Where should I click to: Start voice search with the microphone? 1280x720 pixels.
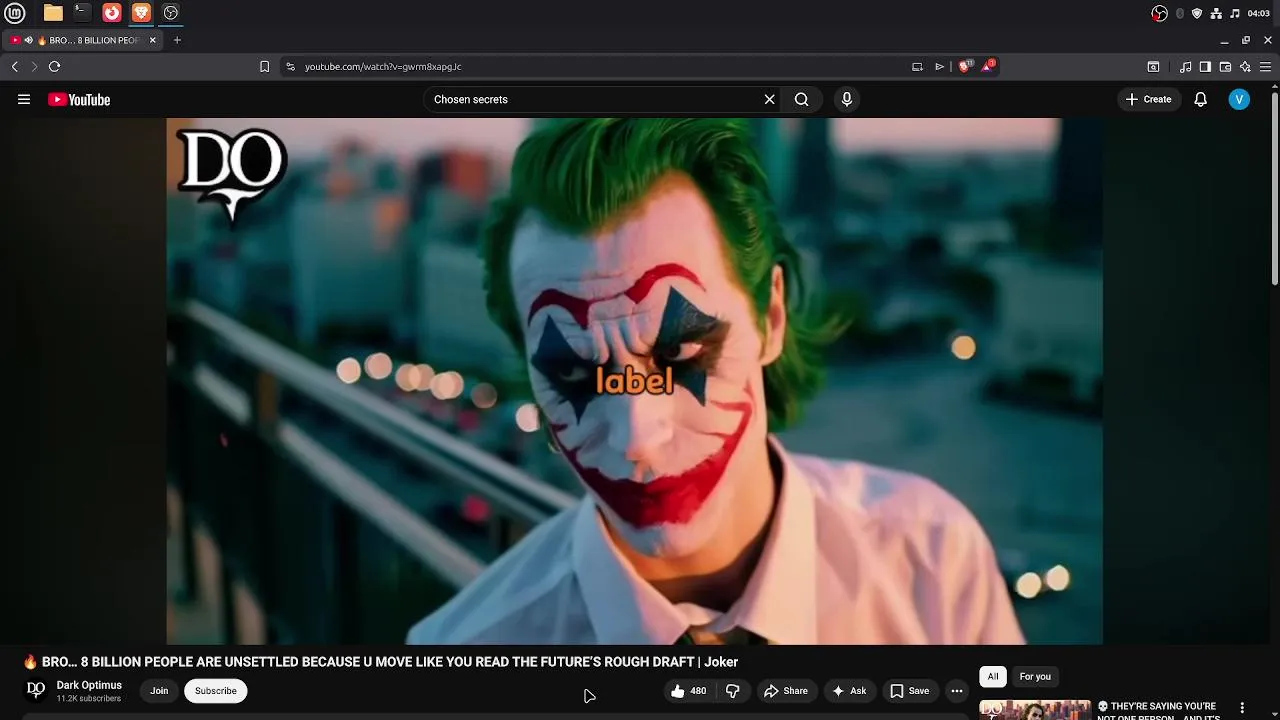pos(847,99)
